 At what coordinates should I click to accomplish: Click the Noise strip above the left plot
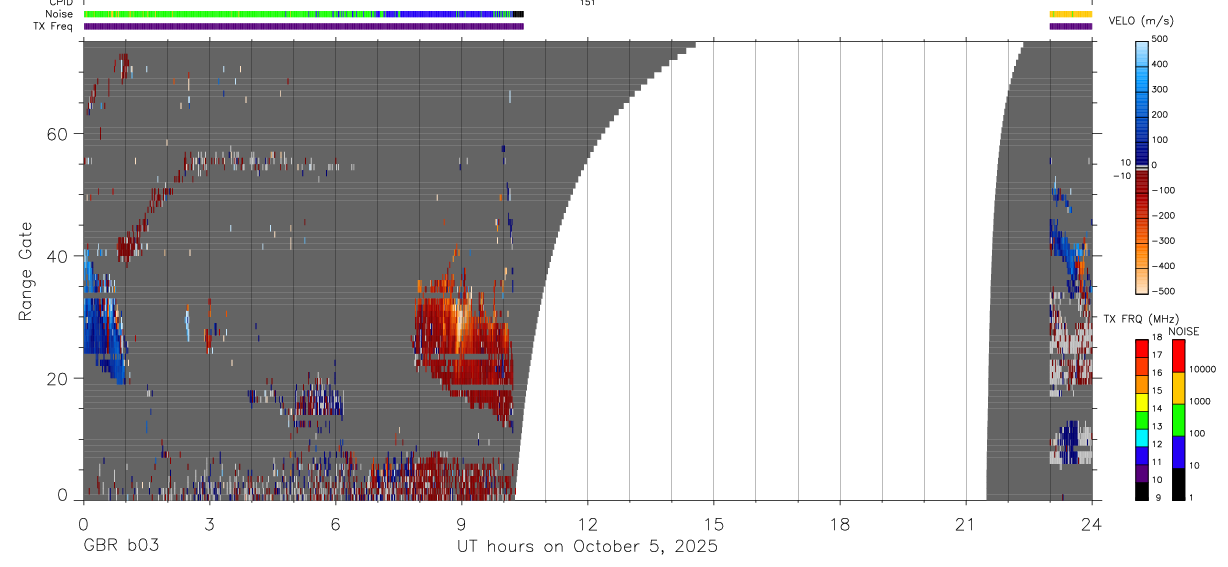click(x=303, y=14)
